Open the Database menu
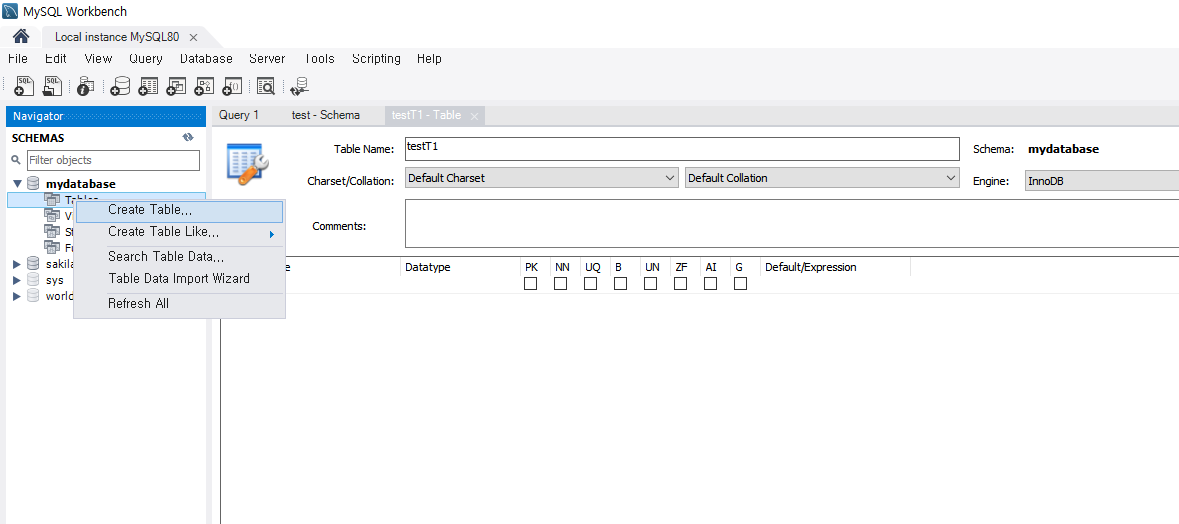Image resolution: width=1179 pixels, height=524 pixels. click(x=206, y=59)
